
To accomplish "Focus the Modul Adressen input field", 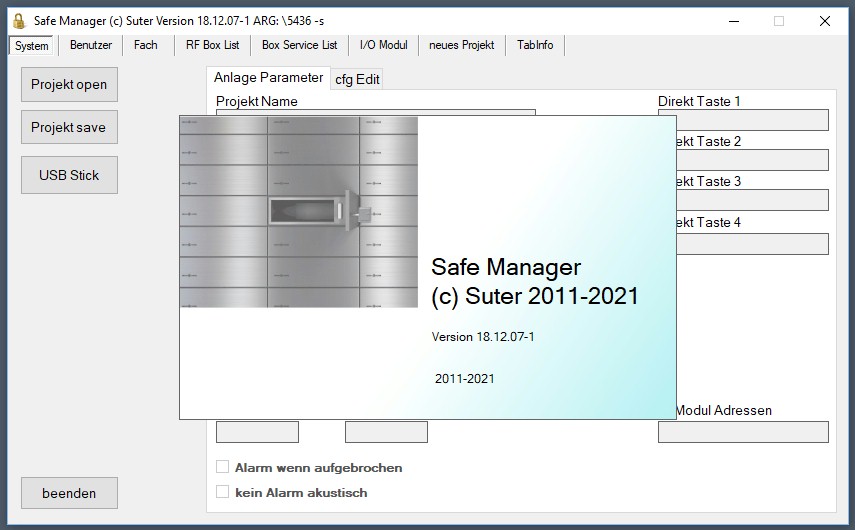I will point(743,432).
